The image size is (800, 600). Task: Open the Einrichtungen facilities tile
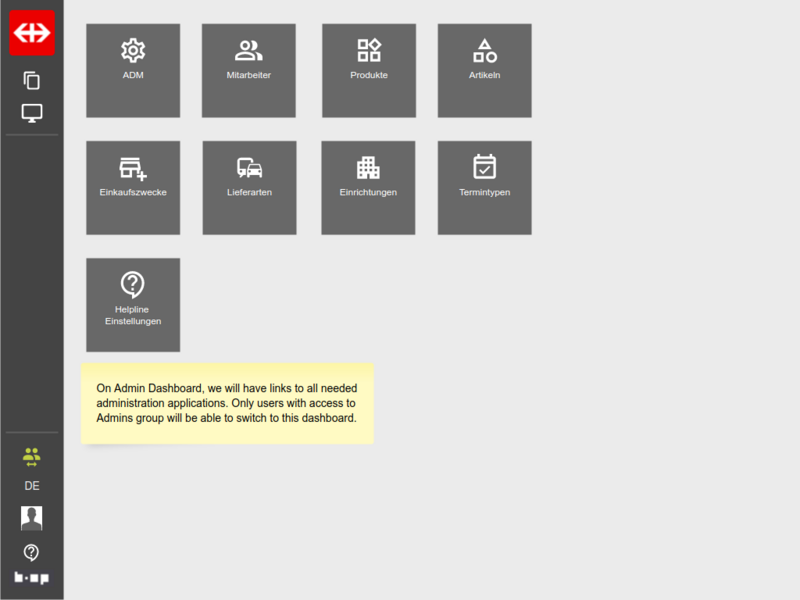[368, 187]
